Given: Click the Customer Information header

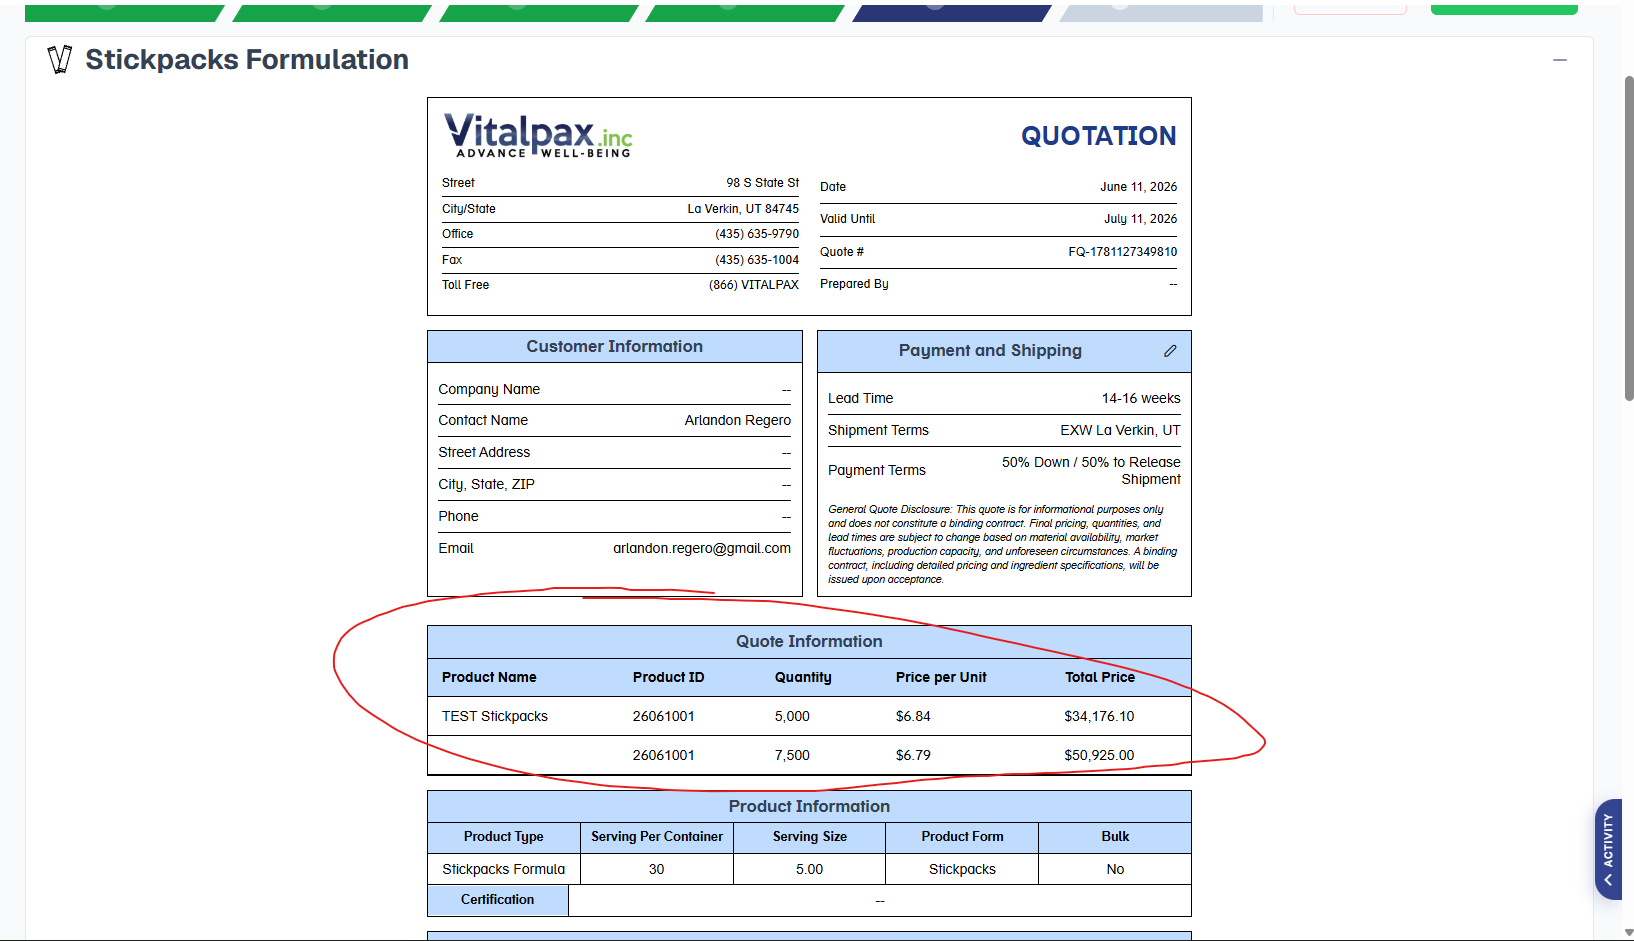Looking at the screenshot, I should [615, 347].
